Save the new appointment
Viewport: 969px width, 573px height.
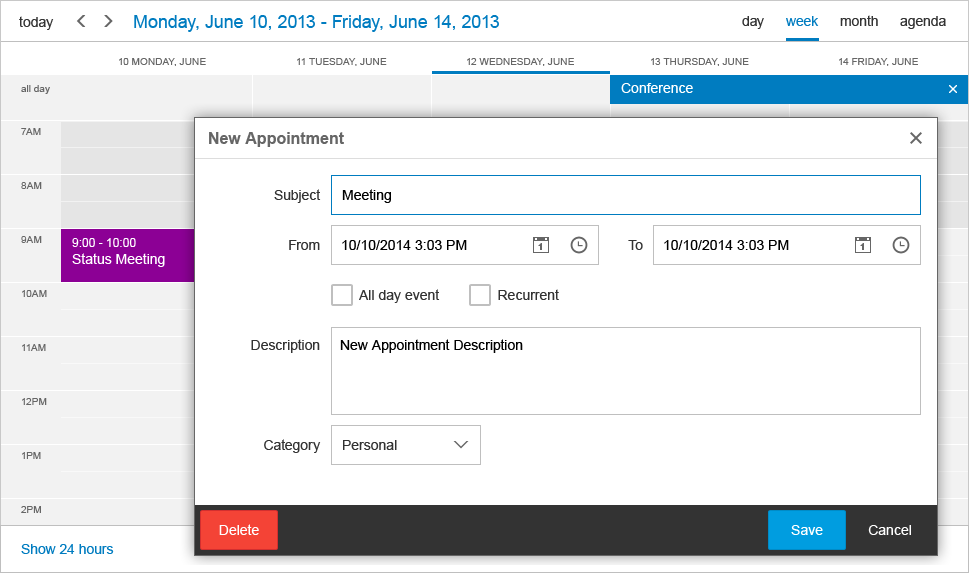point(806,530)
